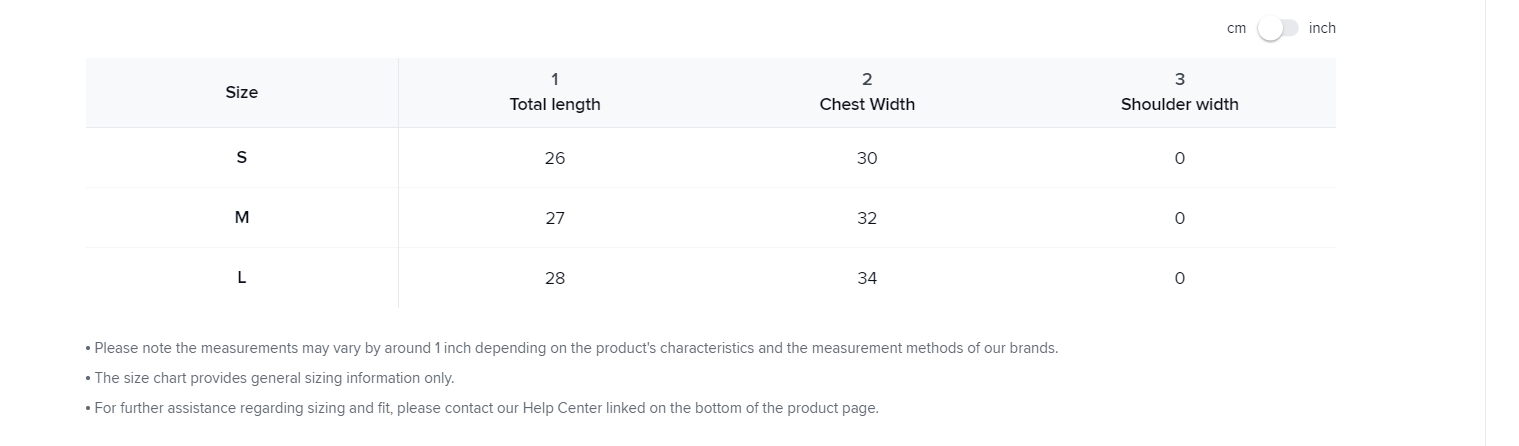Select the M size row label
1519x446 pixels.
[x=242, y=217]
